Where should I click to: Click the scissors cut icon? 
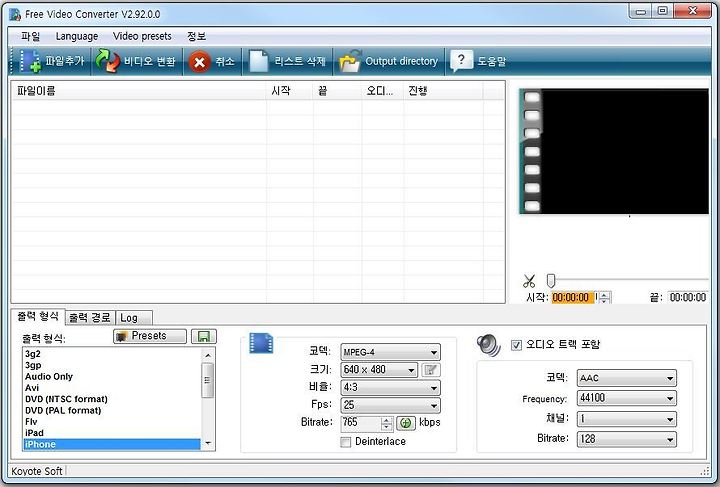(x=529, y=281)
